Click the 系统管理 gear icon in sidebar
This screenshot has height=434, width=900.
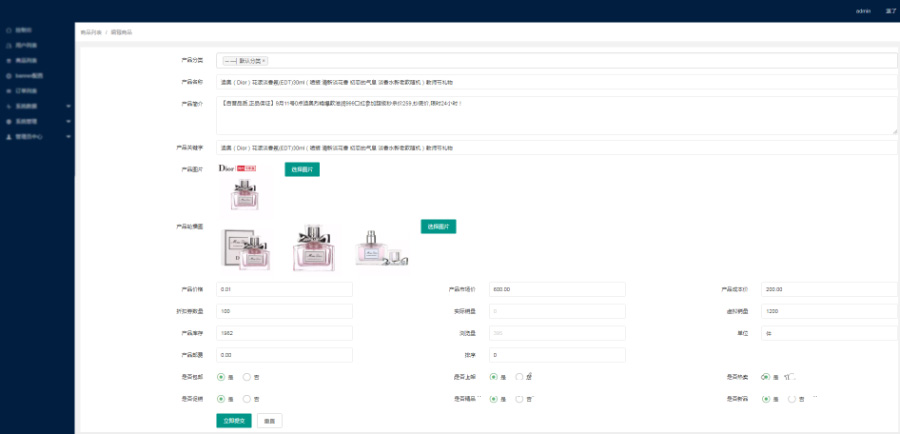pyautogui.click(x=9, y=120)
